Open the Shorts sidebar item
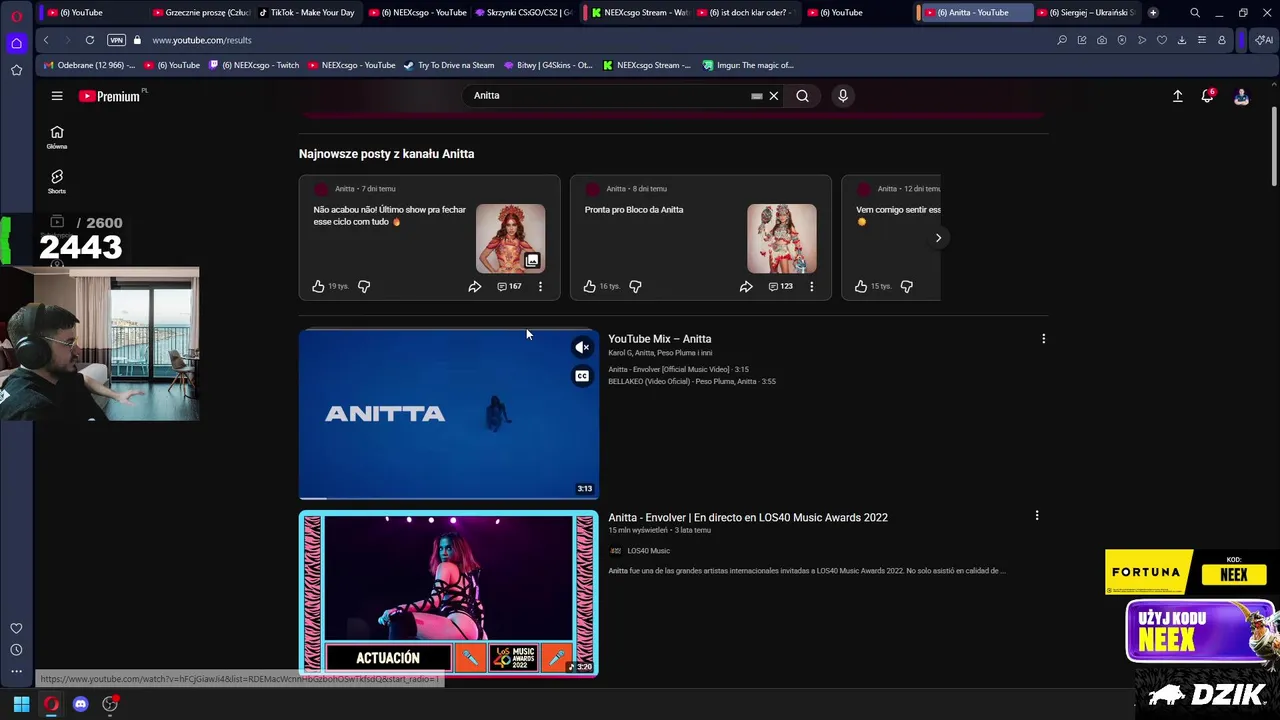Image resolution: width=1280 pixels, height=720 pixels. click(57, 182)
